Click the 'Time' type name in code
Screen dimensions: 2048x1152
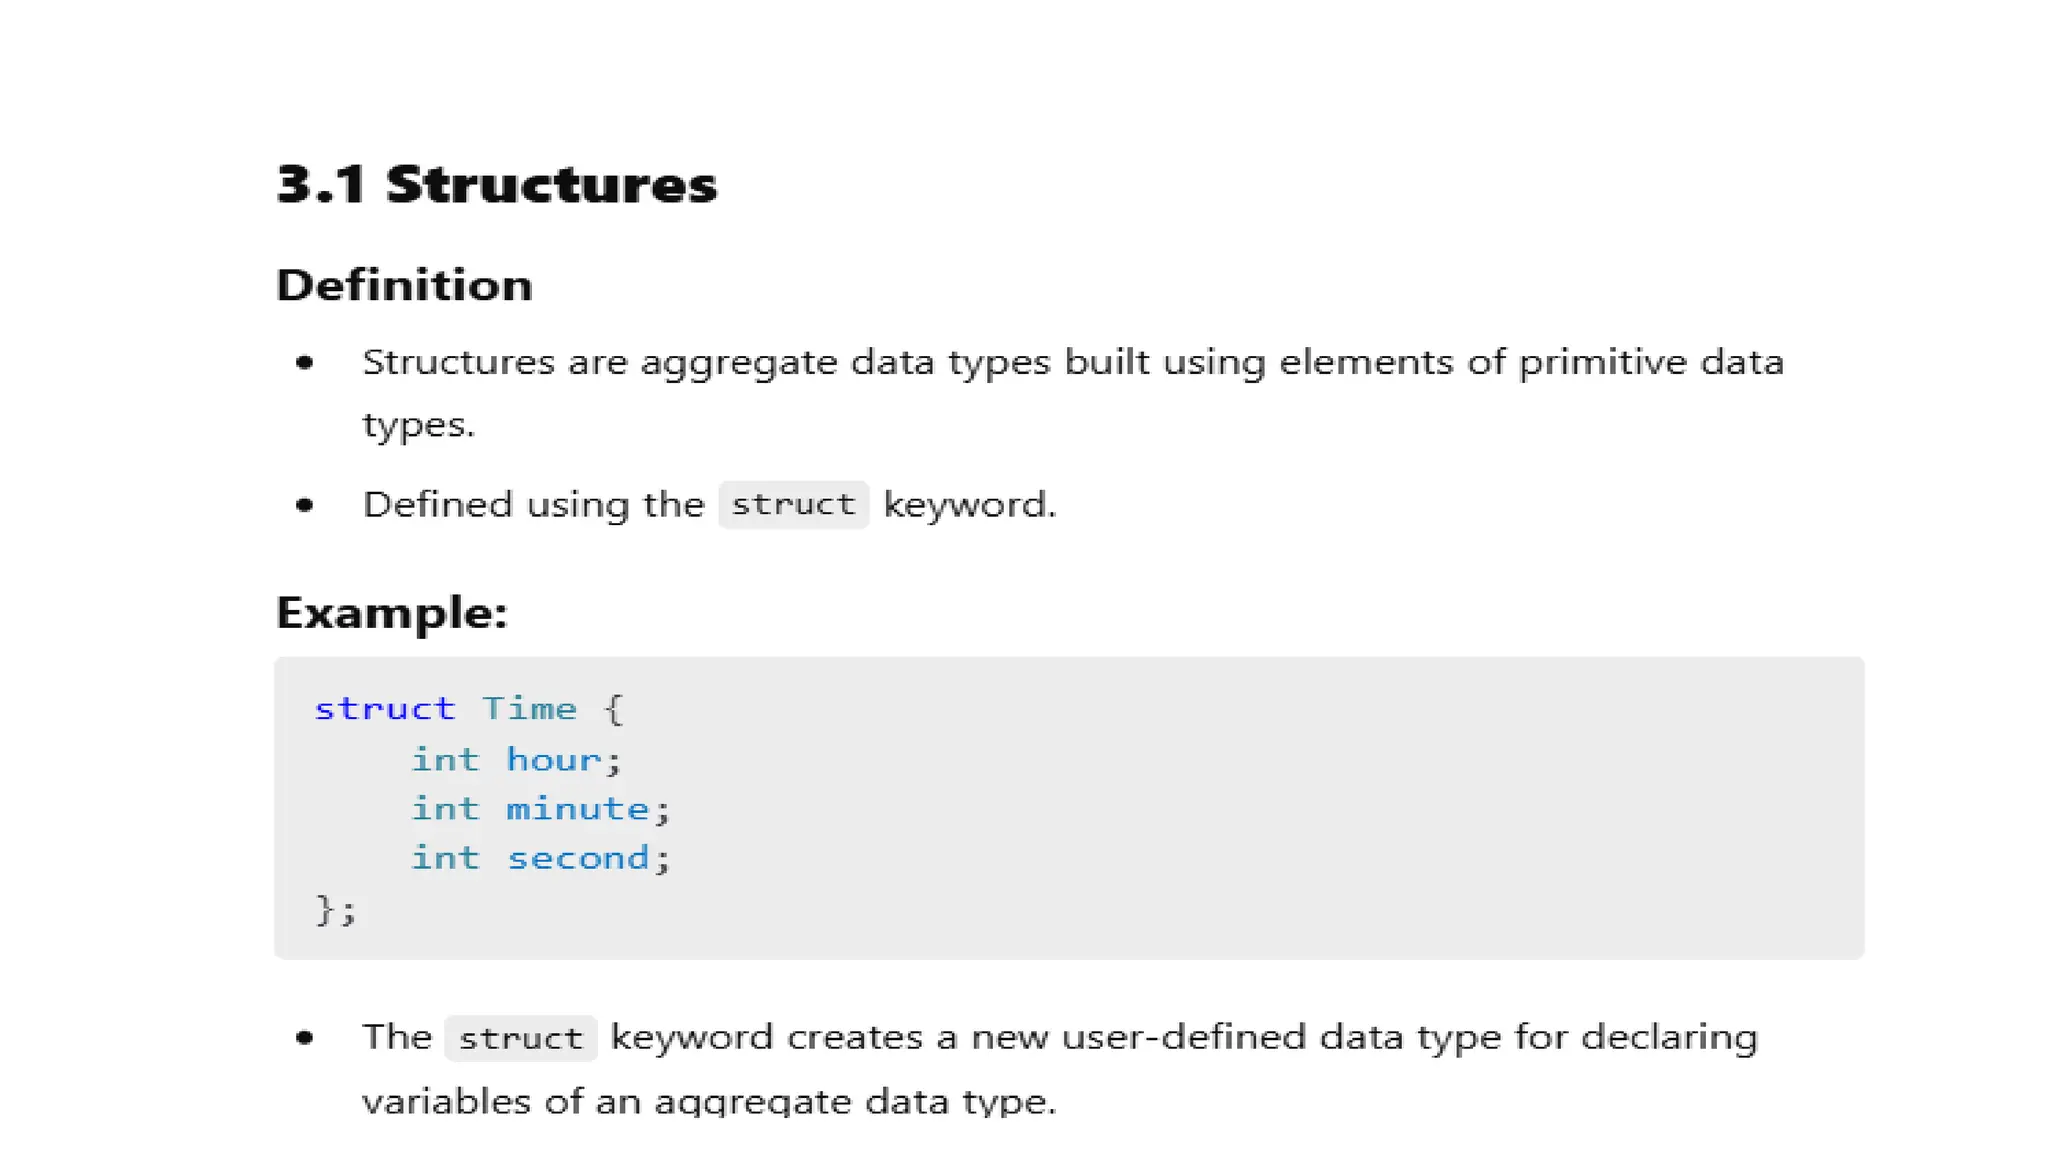529,708
